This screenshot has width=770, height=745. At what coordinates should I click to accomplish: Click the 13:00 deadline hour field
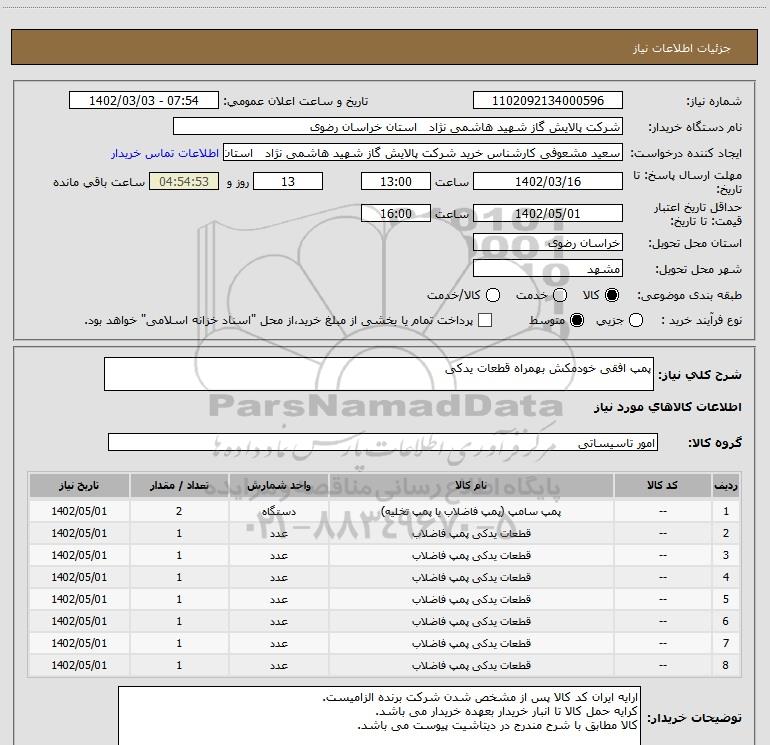[x=396, y=182]
